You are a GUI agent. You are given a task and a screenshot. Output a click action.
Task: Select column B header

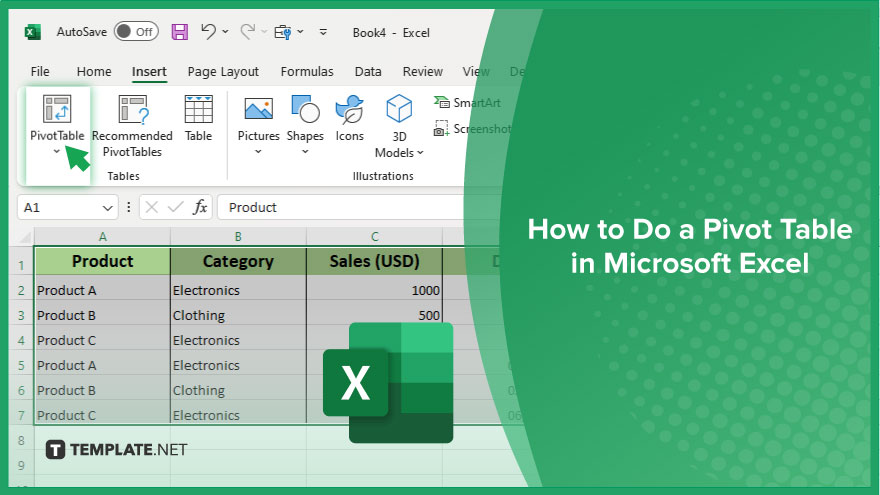click(239, 236)
